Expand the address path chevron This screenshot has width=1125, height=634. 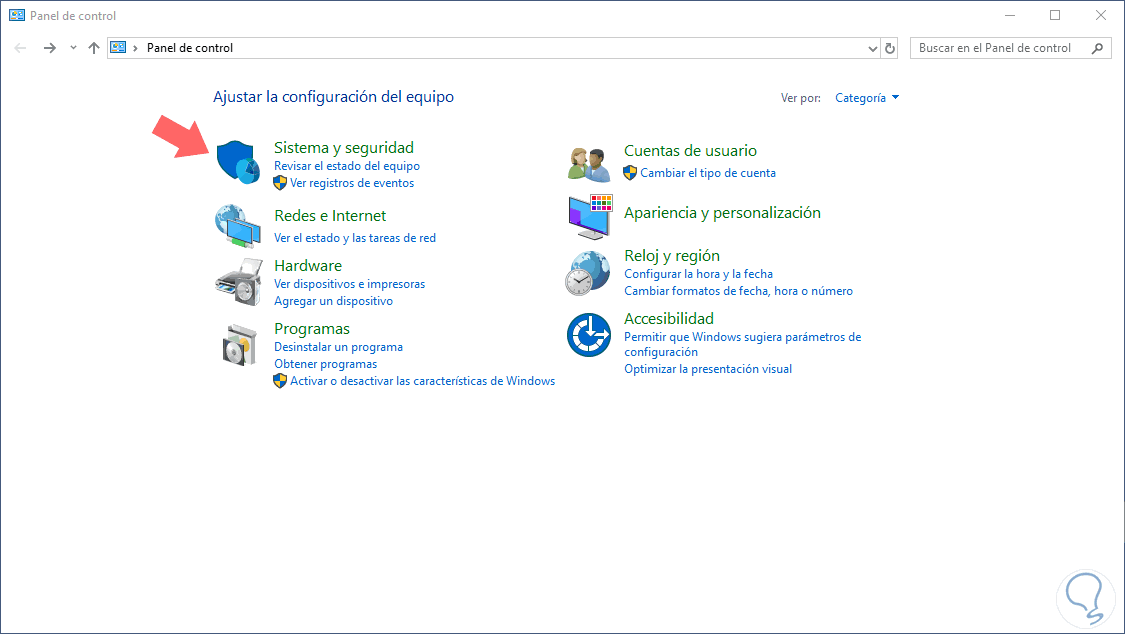[x=135, y=48]
